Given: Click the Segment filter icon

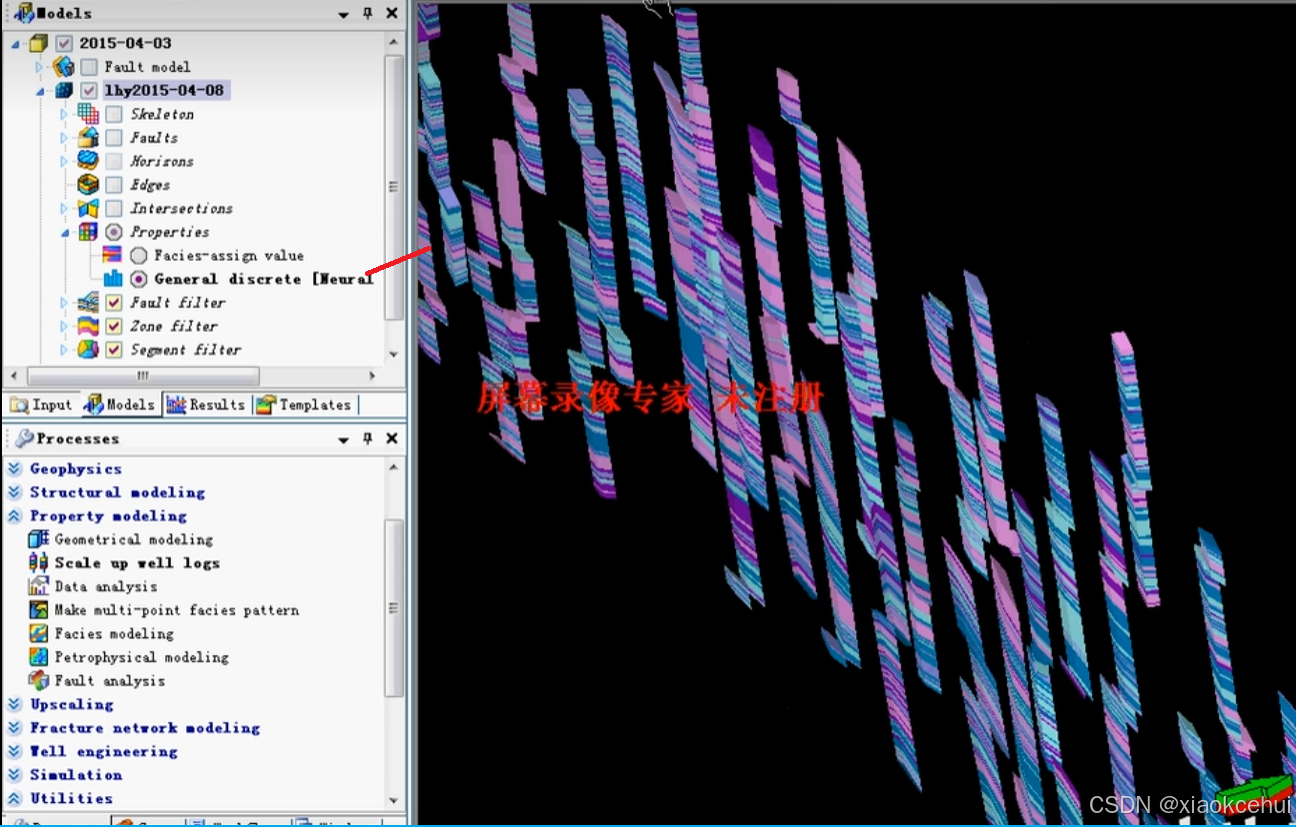Looking at the screenshot, I should pos(88,349).
